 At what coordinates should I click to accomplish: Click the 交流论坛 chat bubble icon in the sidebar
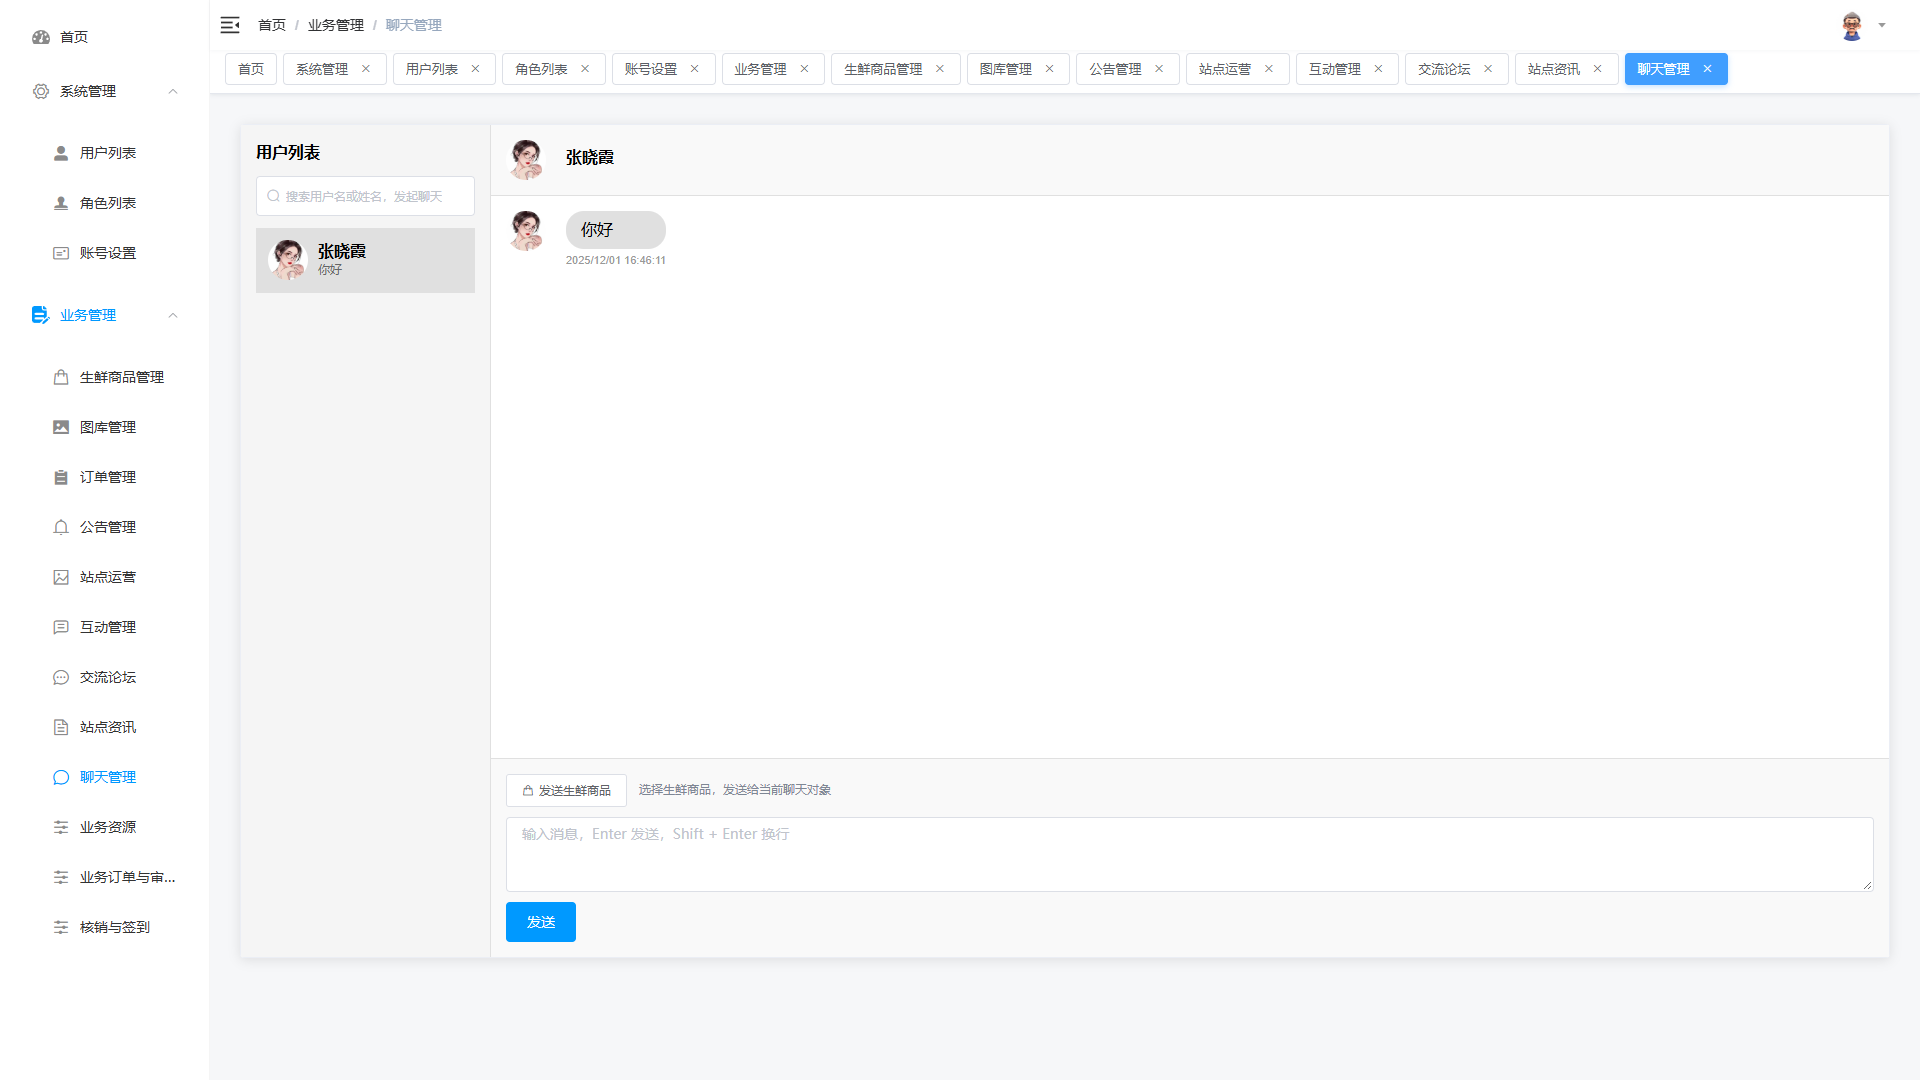(61, 677)
